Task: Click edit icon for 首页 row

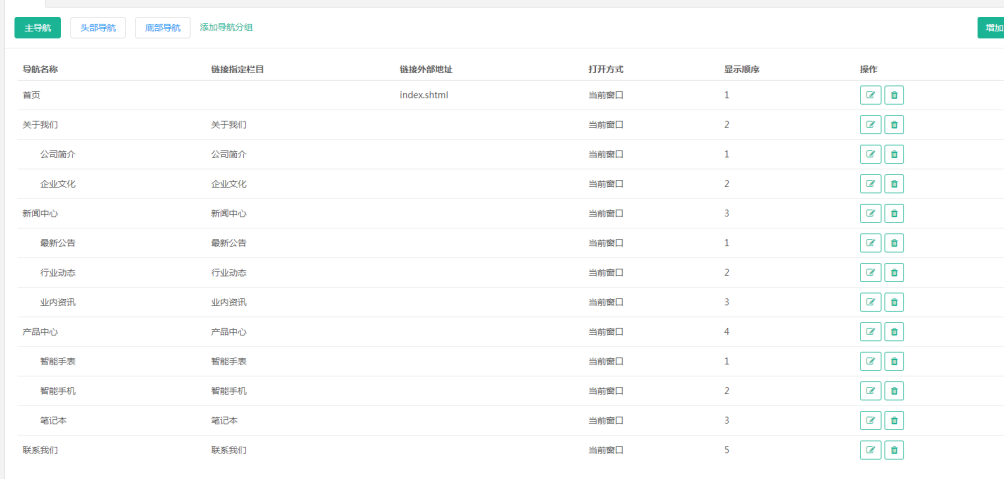Action: 870,95
